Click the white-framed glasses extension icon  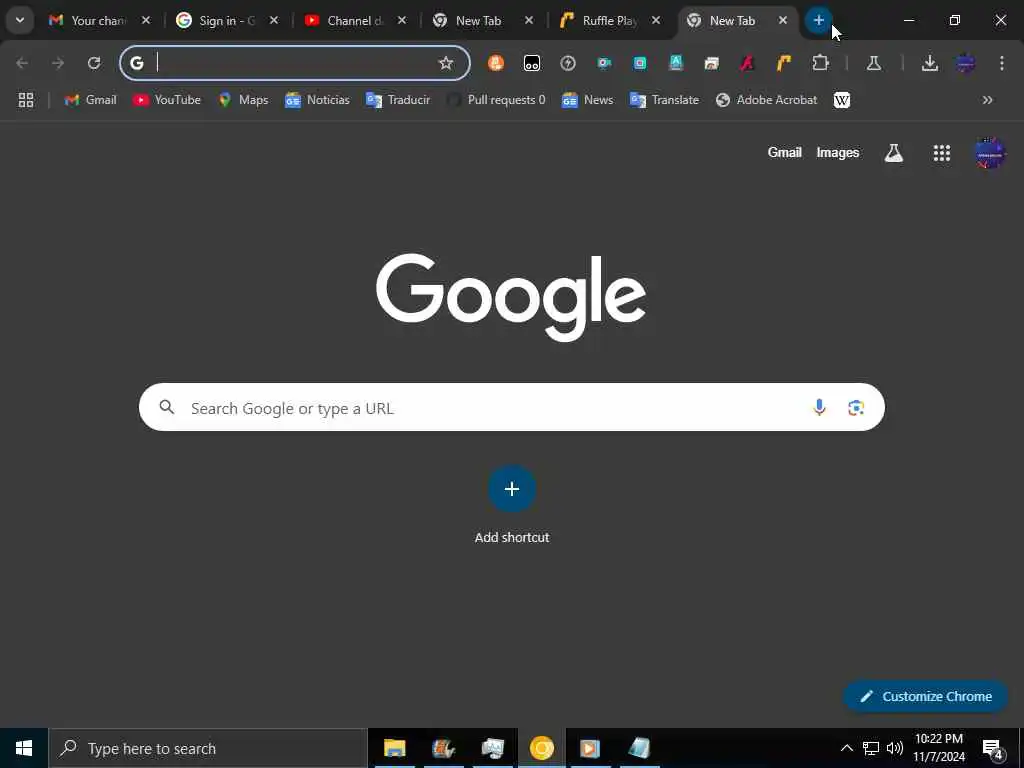click(x=532, y=63)
